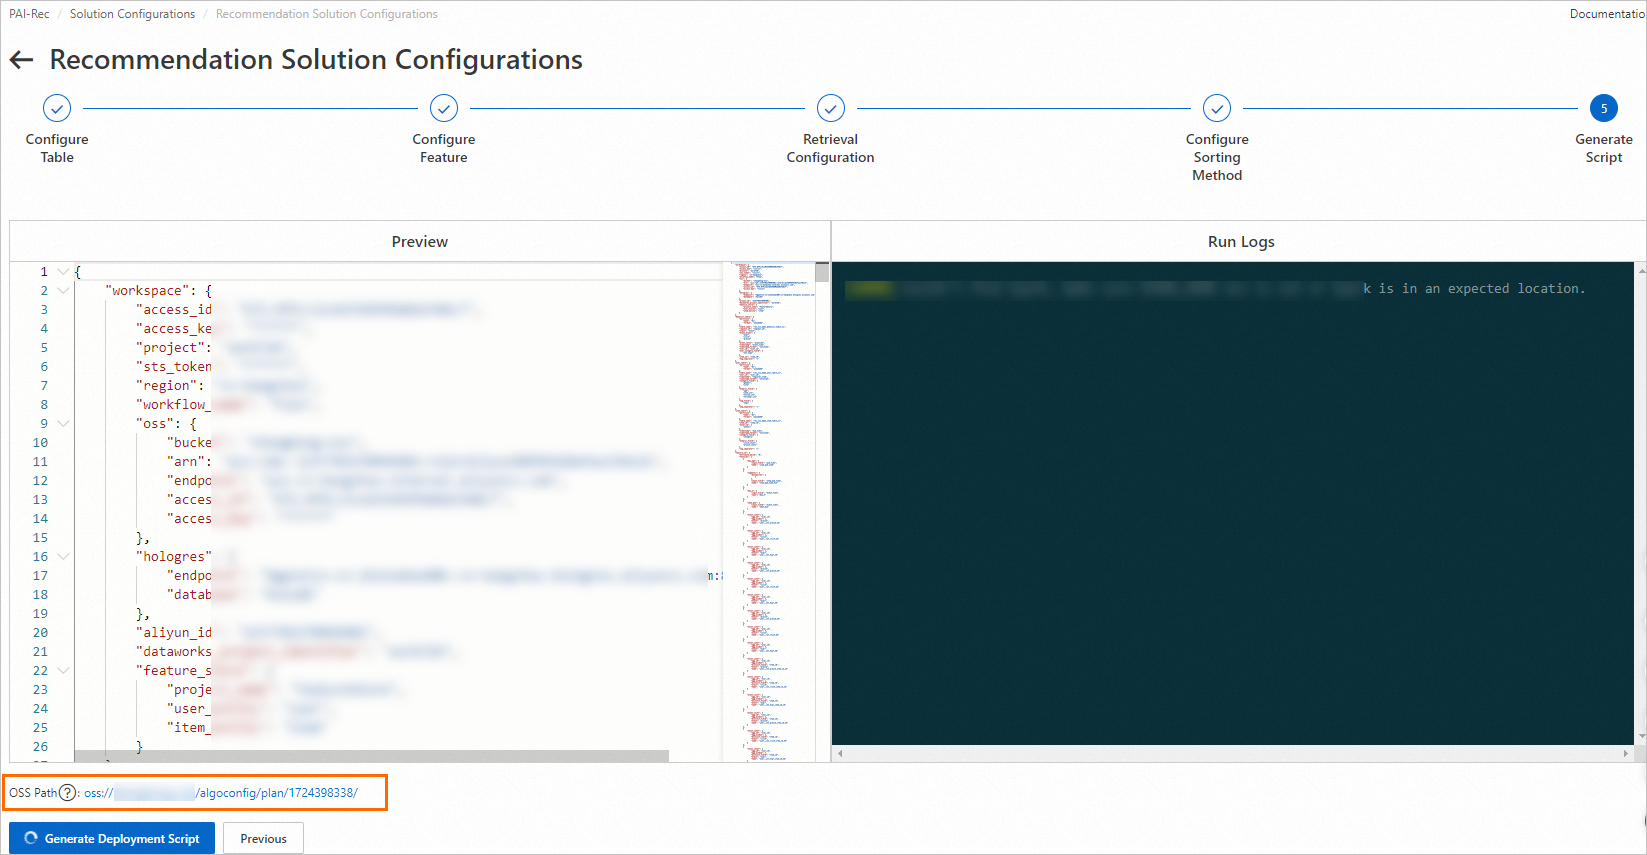This screenshot has width=1647, height=855.
Task: Click the Configure Table step label
Action: [57, 148]
